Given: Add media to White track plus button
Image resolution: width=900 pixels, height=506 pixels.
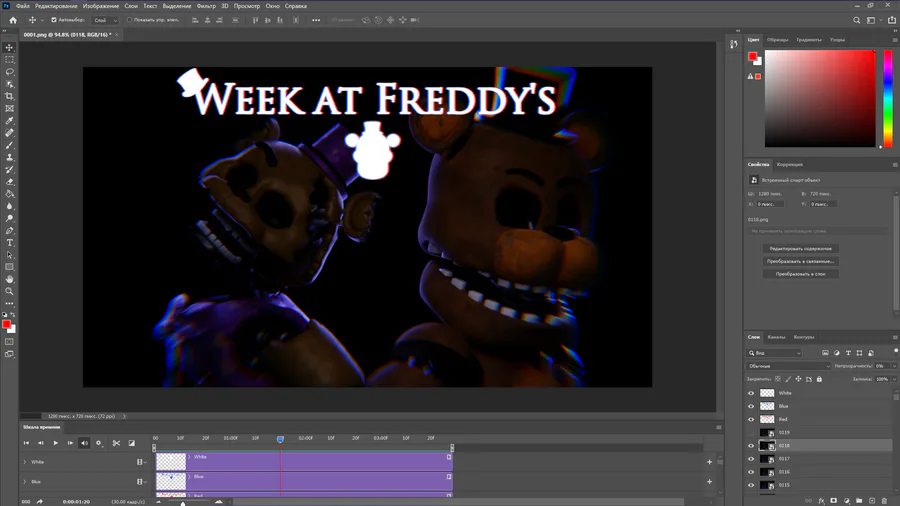Looking at the screenshot, I should (709, 462).
